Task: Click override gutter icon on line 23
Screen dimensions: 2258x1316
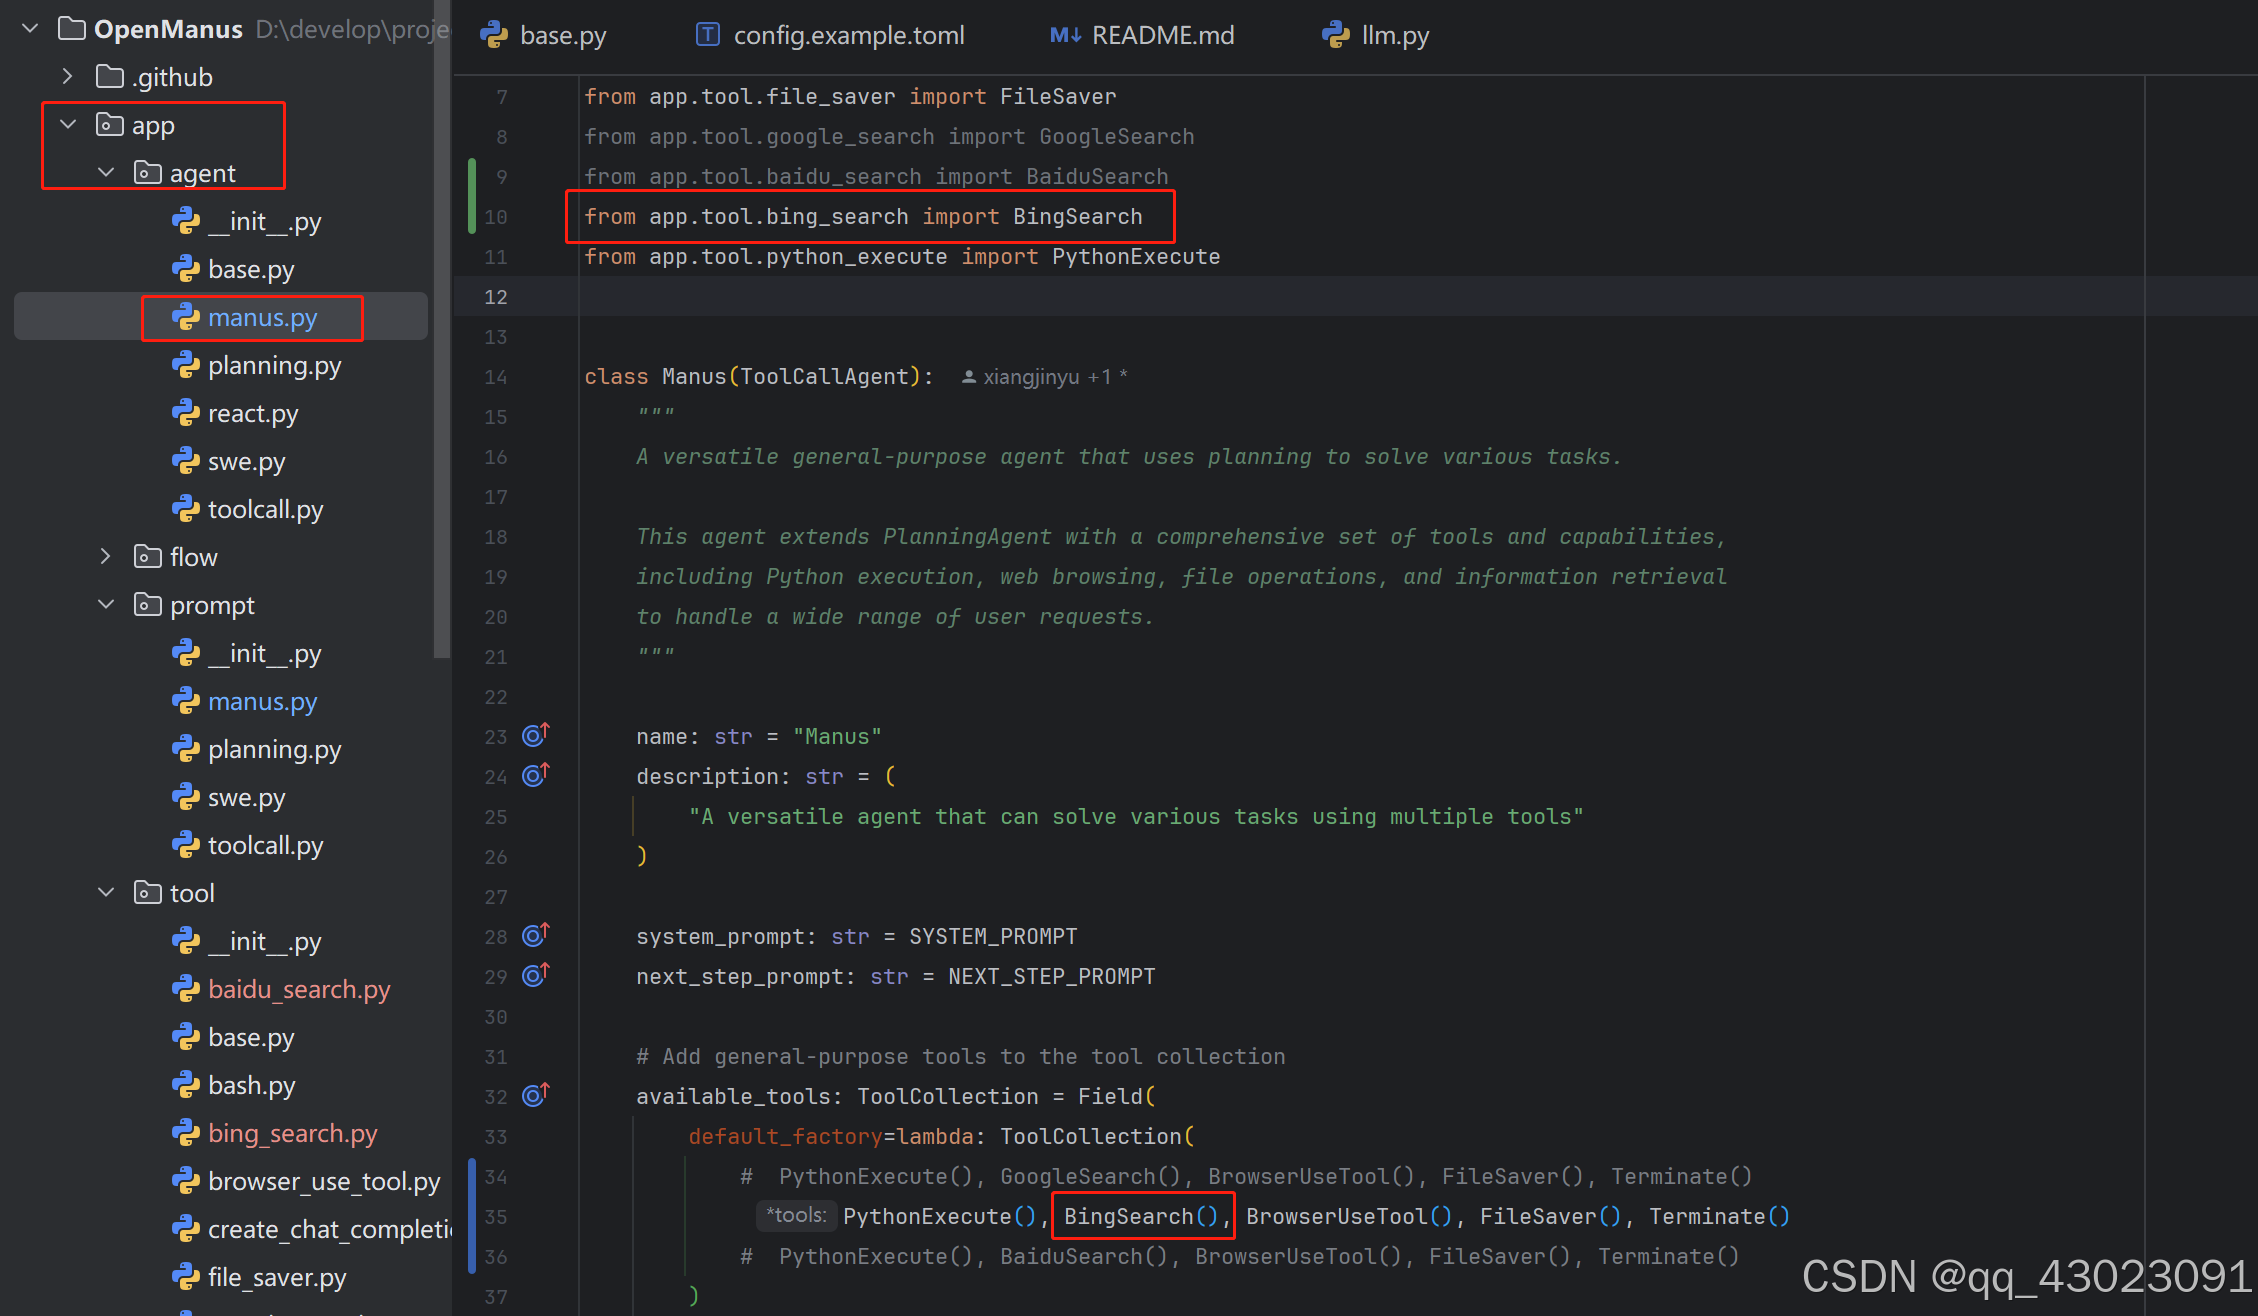Action: tap(535, 736)
